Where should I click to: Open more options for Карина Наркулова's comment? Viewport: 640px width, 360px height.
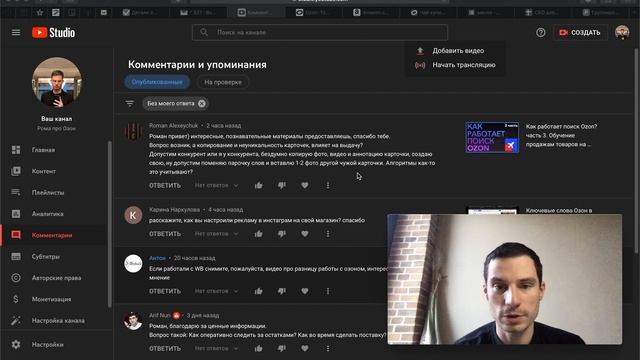pyautogui.click(x=328, y=234)
